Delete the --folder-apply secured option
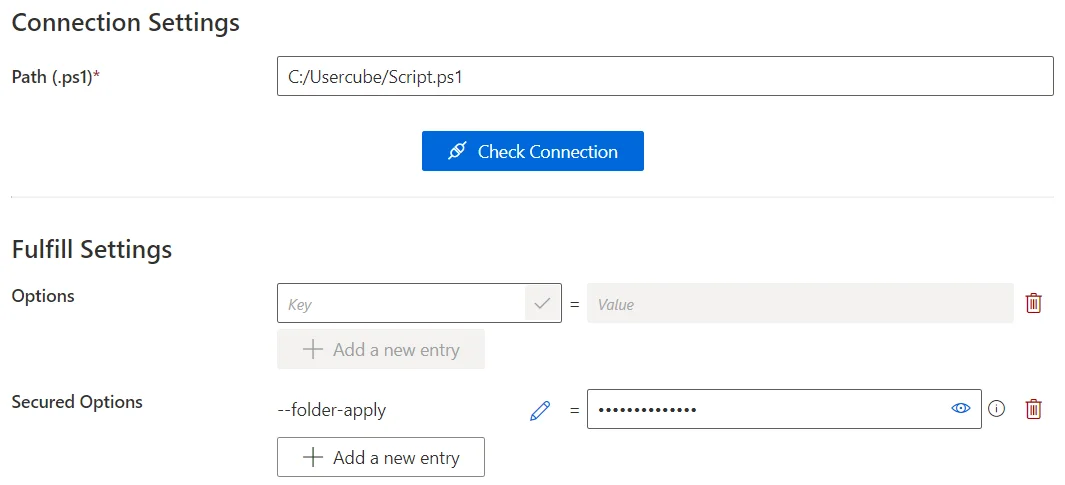 point(1033,409)
